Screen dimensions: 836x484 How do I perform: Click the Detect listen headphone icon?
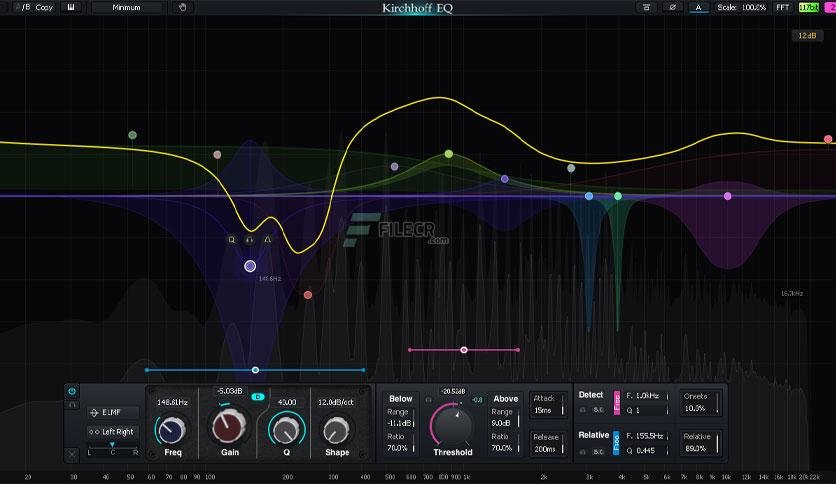click(x=583, y=410)
